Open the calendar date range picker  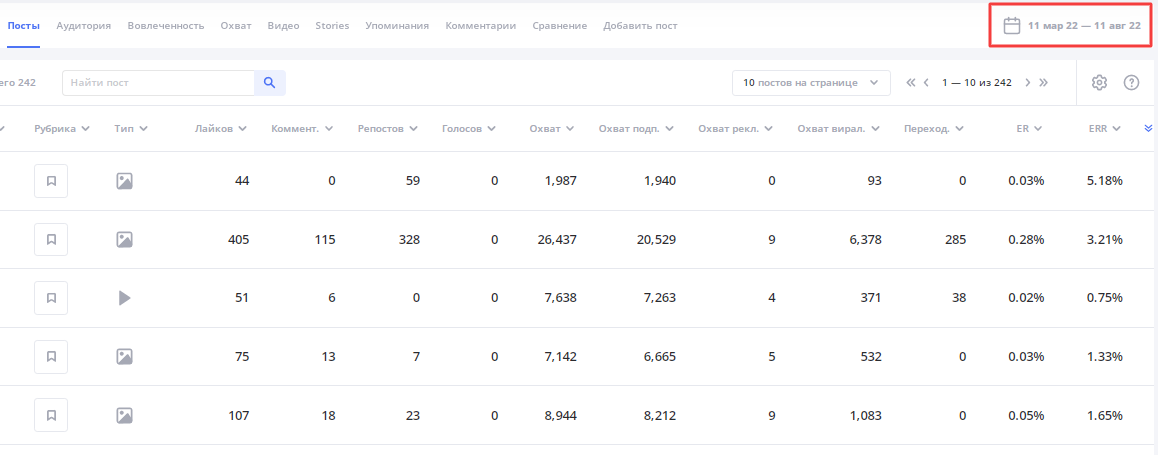pyautogui.click(x=1072, y=26)
